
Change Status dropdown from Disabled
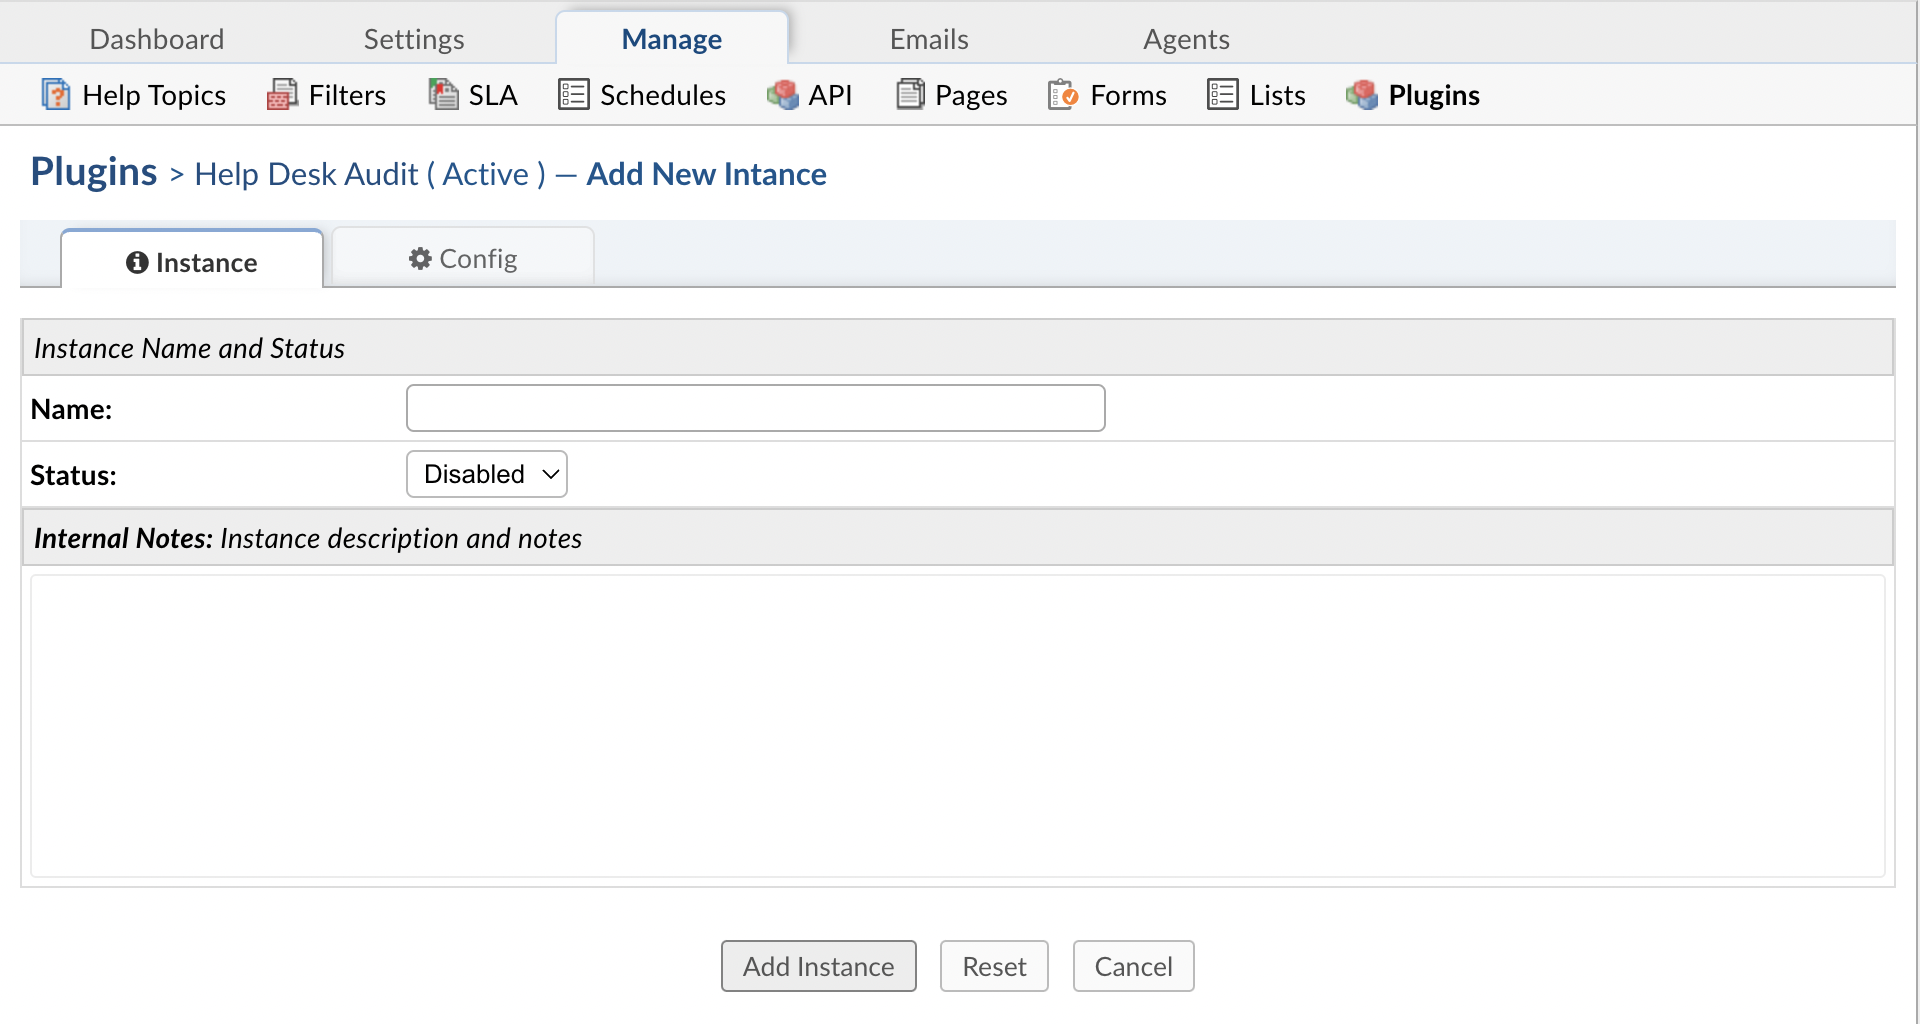tap(486, 473)
